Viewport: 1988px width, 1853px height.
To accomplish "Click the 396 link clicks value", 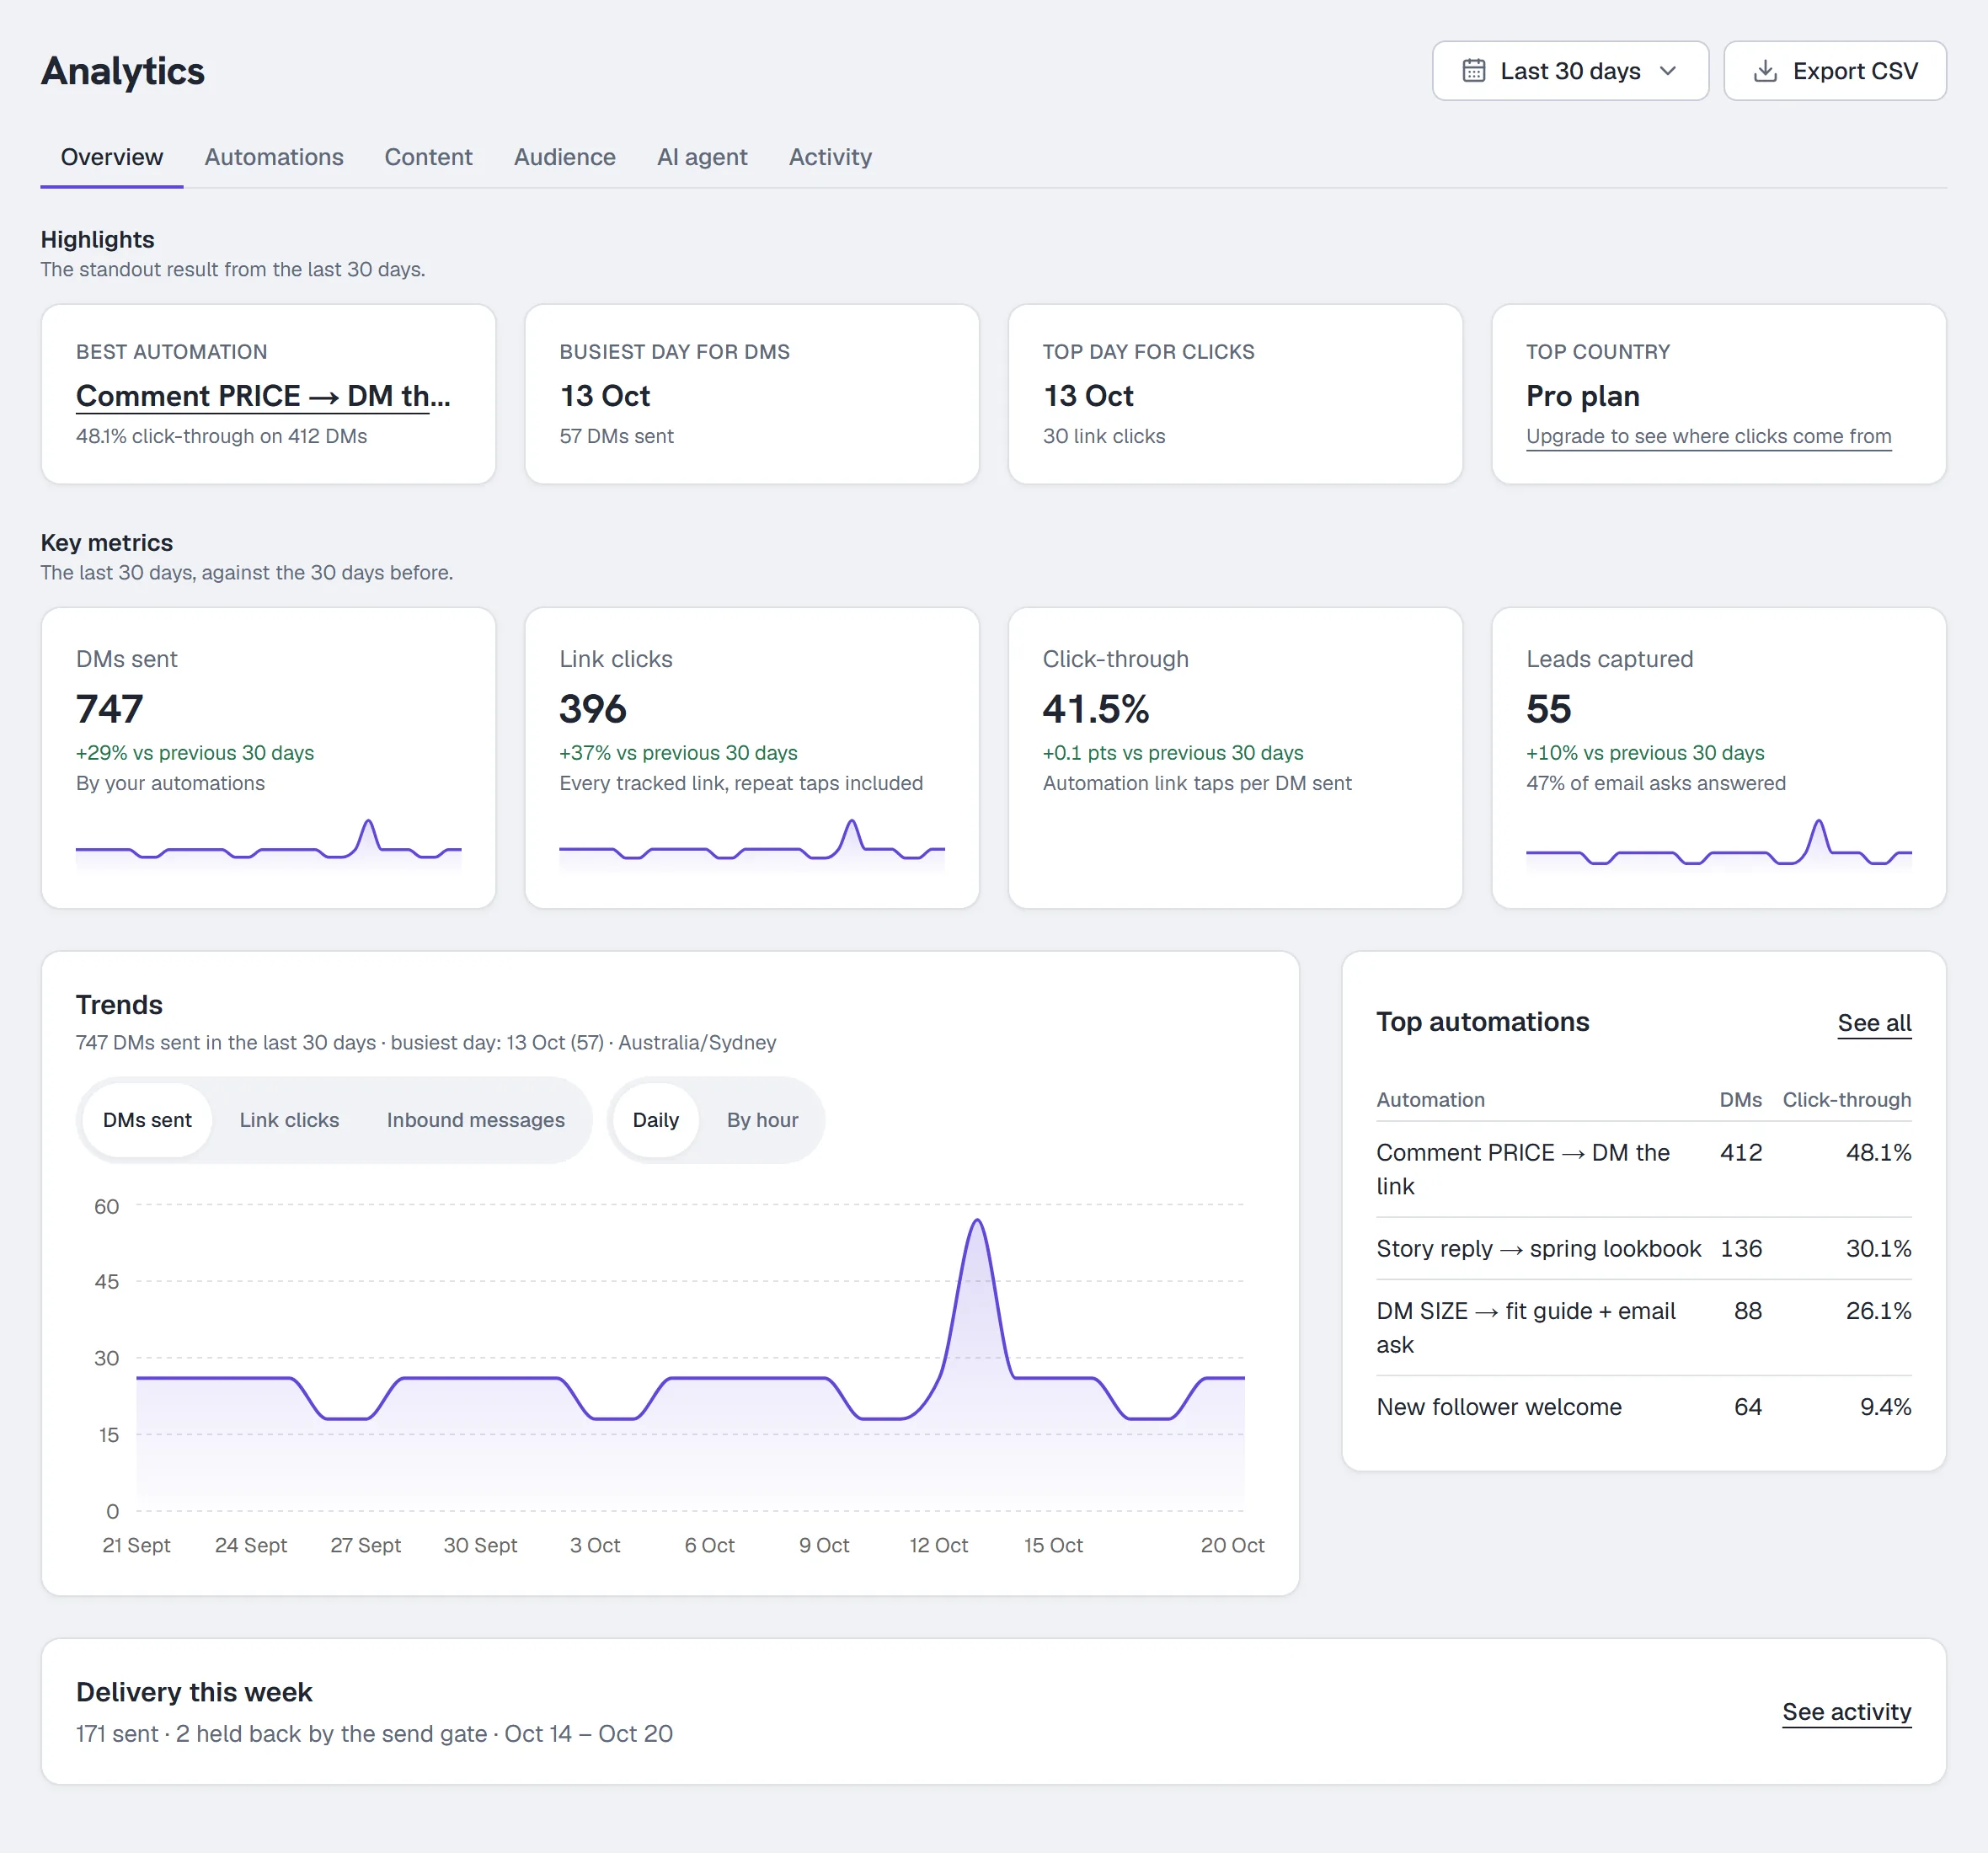I will 593,709.
